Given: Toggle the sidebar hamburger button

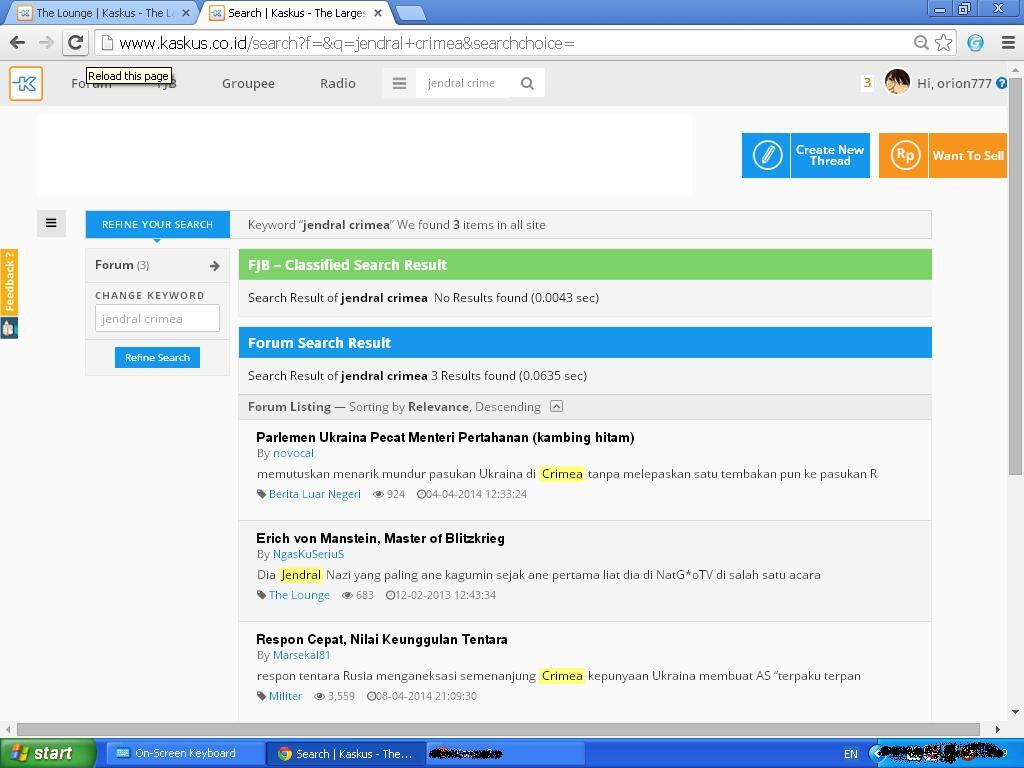Looking at the screenshot, I should point(51,223).
